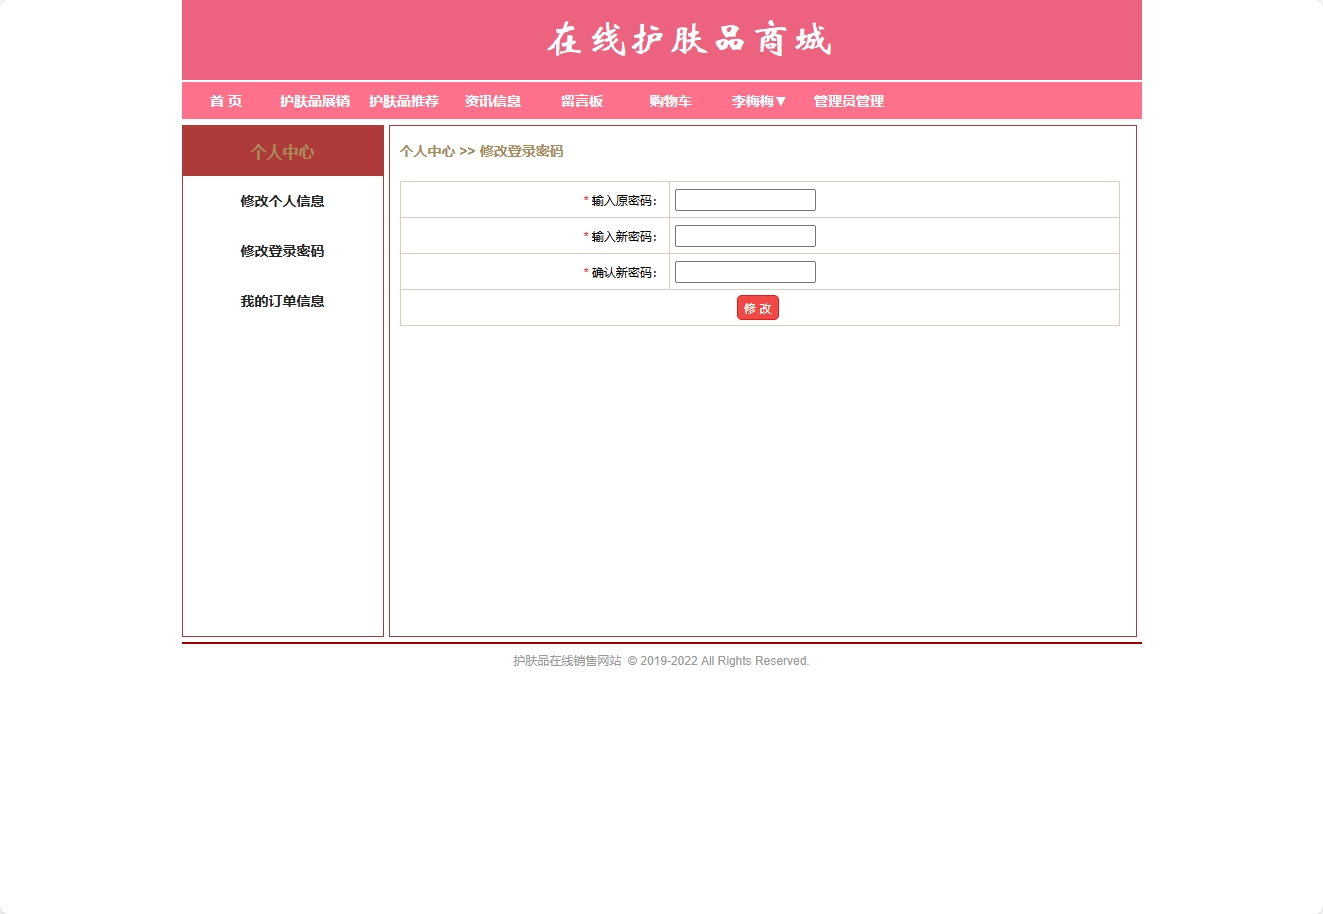Click the footer copyright text area

coord(660,660)
